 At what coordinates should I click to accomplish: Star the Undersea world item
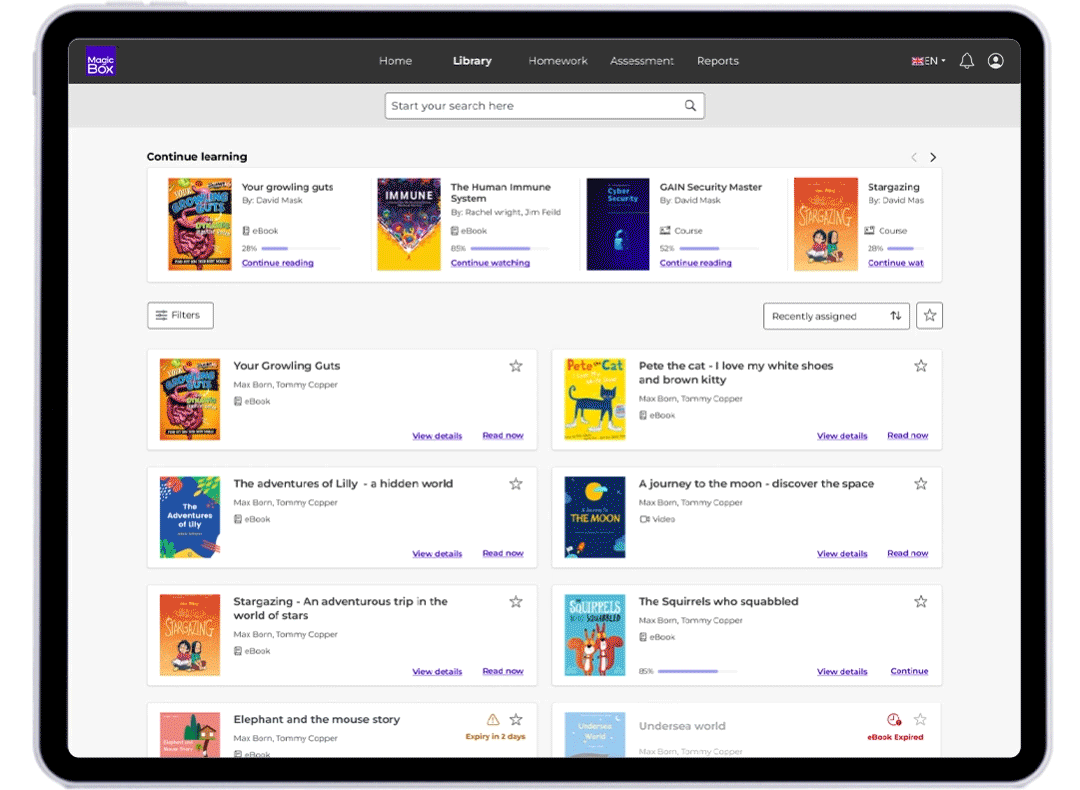(x=920, y=719)
